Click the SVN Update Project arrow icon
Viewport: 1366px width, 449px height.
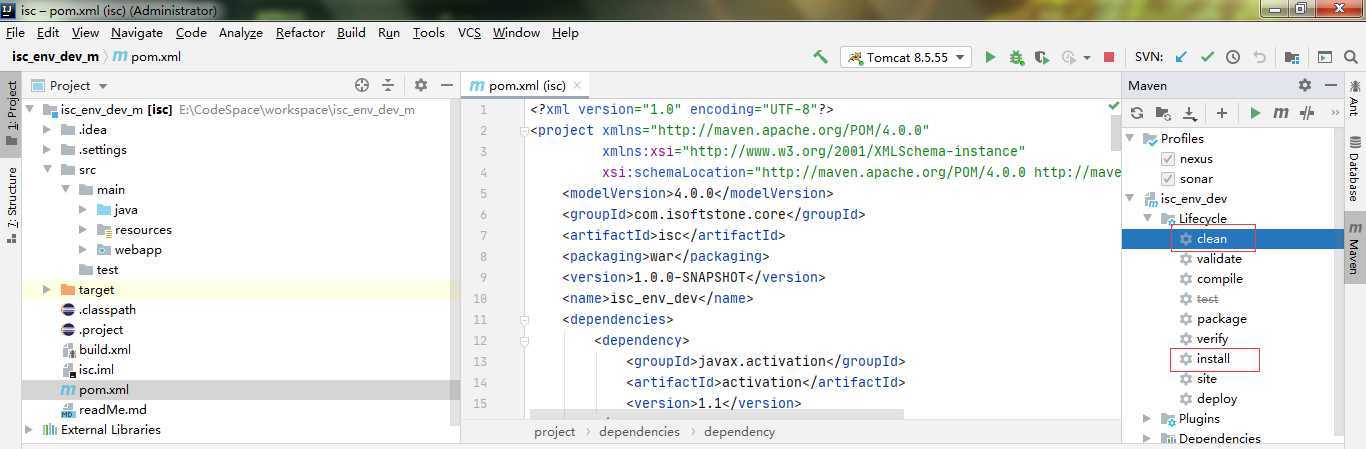[1181, 57]
